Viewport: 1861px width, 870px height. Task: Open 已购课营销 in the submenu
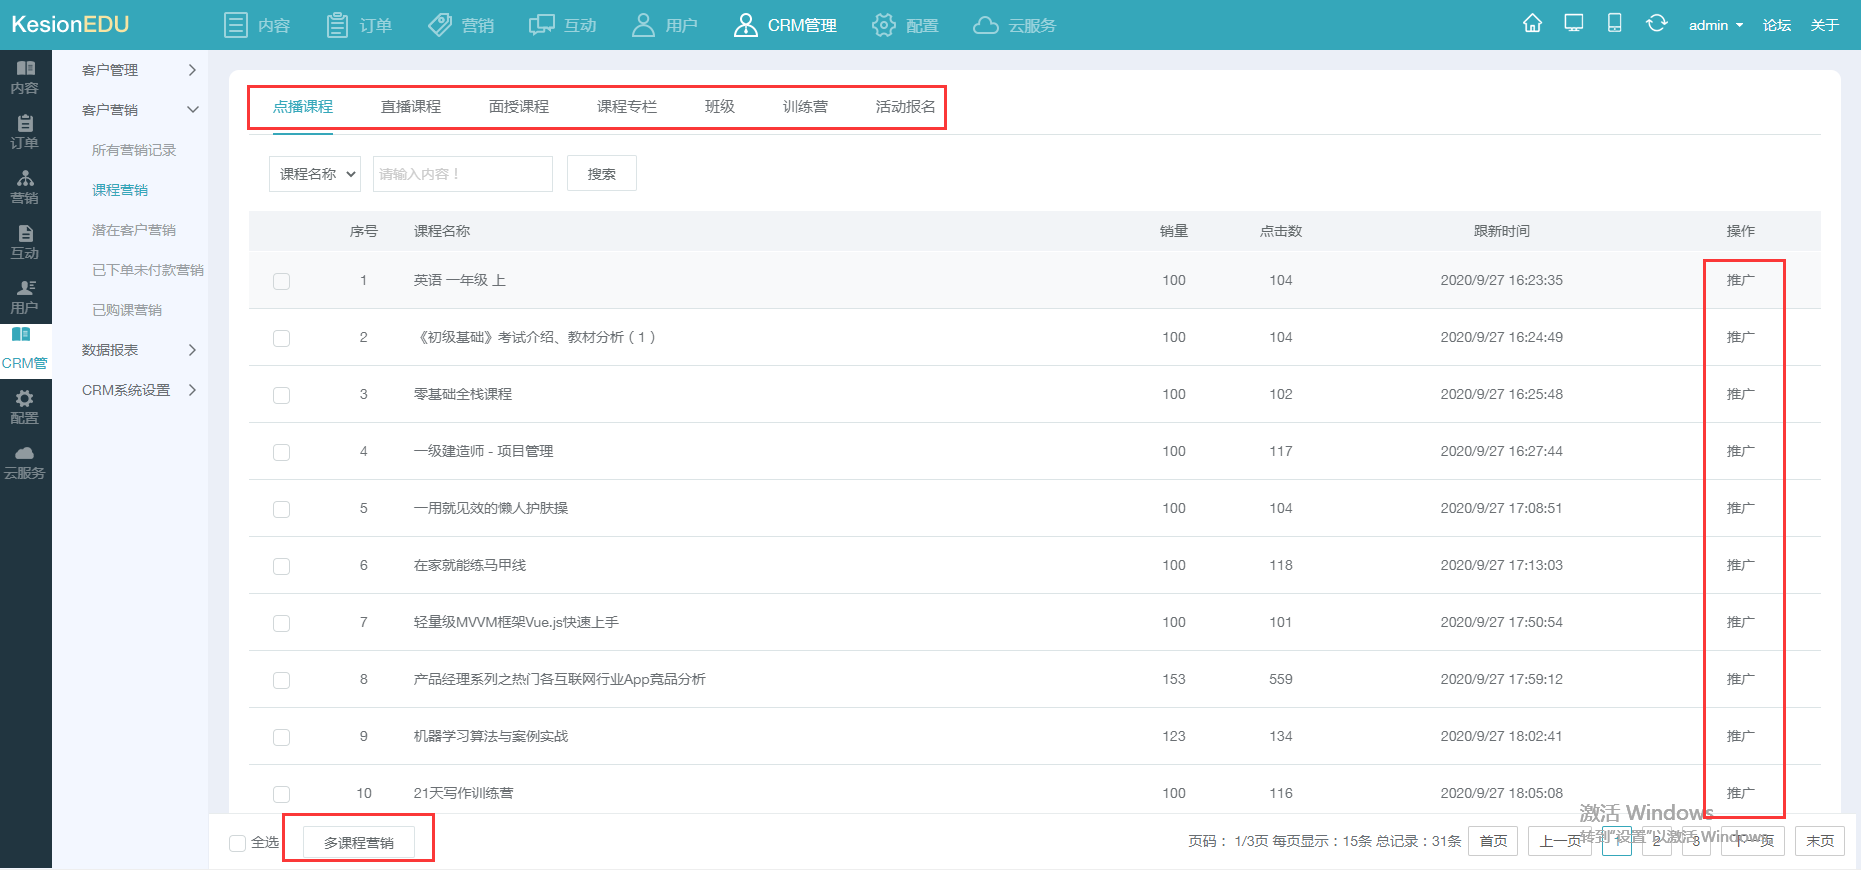(127, 310)
